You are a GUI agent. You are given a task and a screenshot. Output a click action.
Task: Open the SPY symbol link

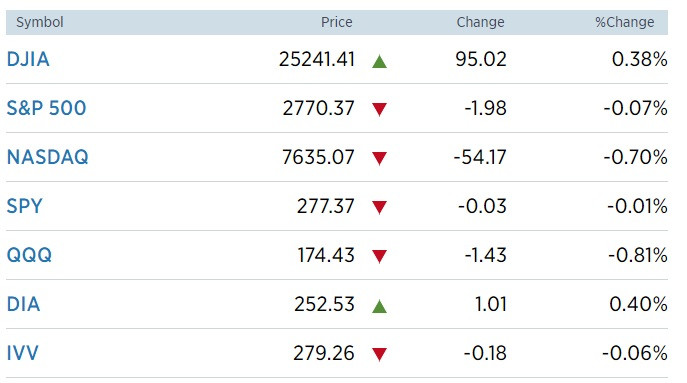[x=25, y=206]
